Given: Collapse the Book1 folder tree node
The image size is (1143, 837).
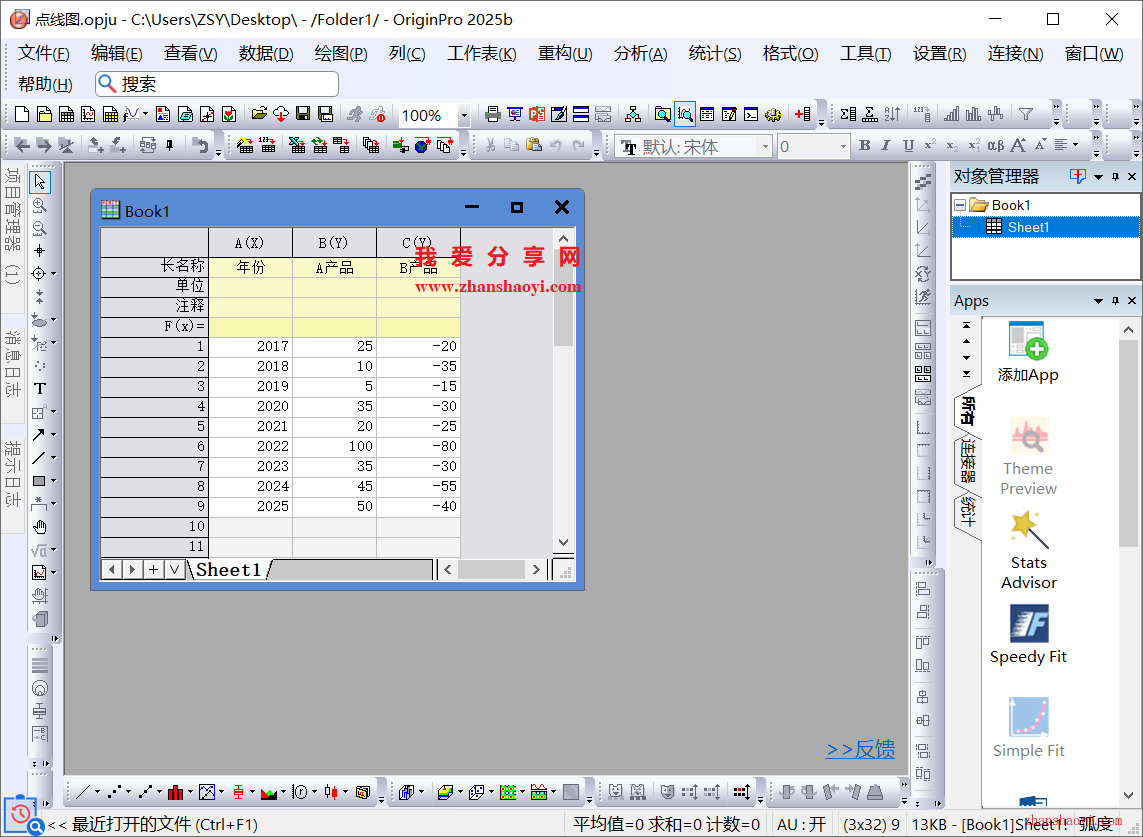Looking at the screenshot, I should click(x=960, y=205).
